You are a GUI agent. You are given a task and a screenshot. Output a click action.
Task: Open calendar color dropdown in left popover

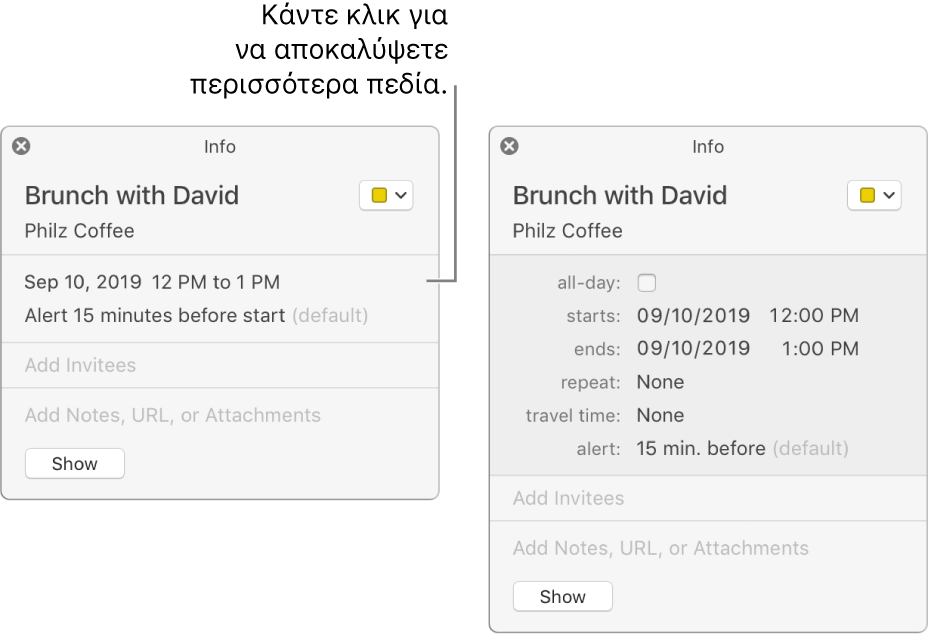(386, 195)
